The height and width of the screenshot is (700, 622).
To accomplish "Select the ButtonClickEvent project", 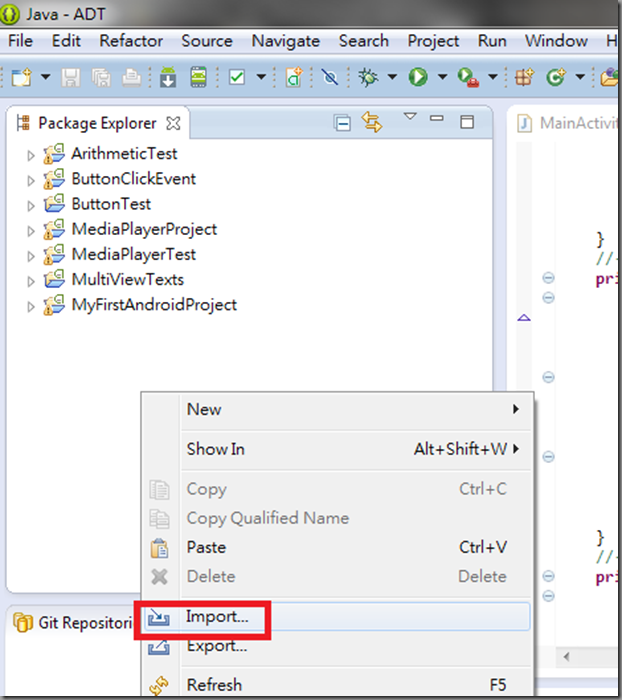I will 134,179.
